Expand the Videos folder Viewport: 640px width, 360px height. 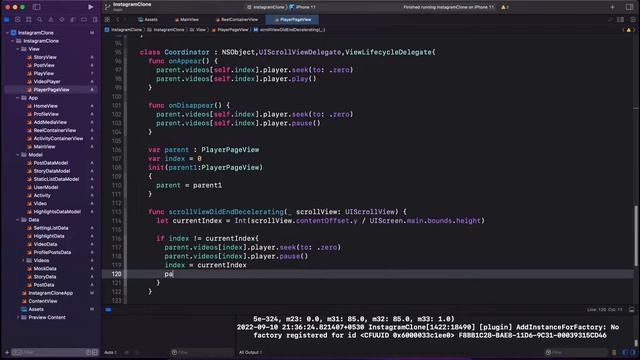(x=23, y=260)
